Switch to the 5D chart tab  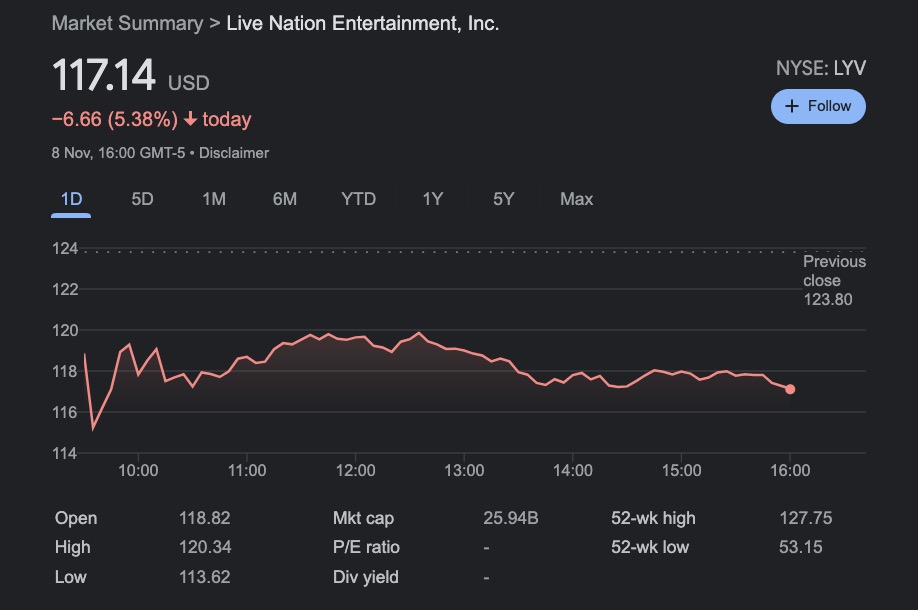142,199
